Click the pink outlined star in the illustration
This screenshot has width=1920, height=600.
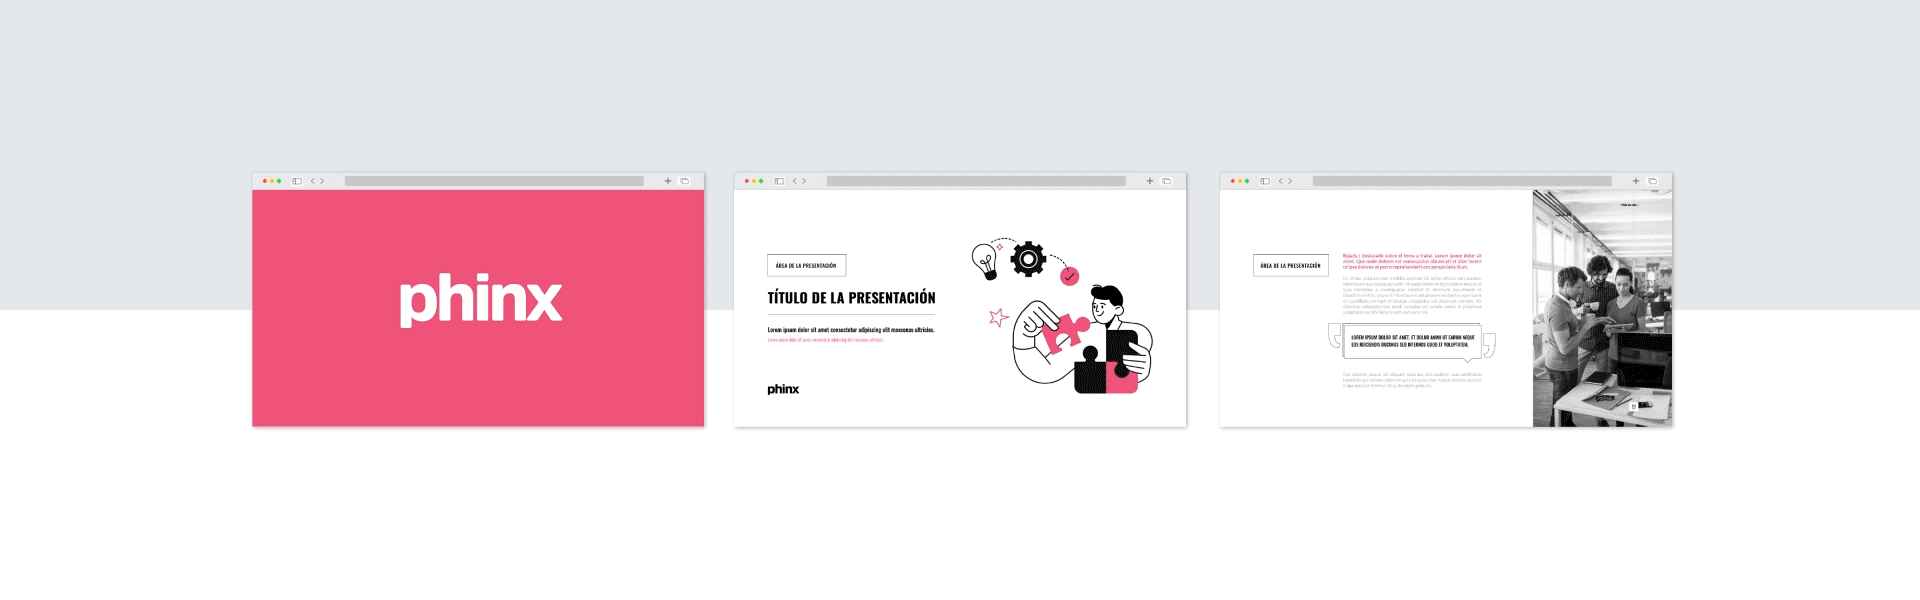click(x=998, y=317)
